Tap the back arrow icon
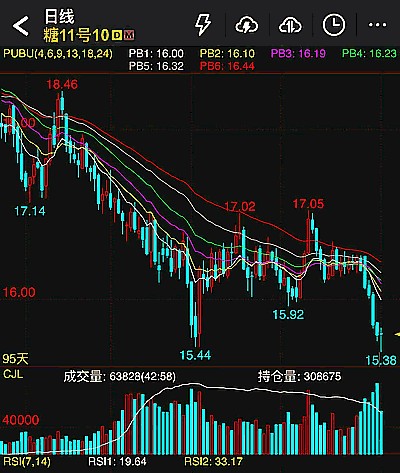Viewport: 400px width, 473px height. pos(21,26)
